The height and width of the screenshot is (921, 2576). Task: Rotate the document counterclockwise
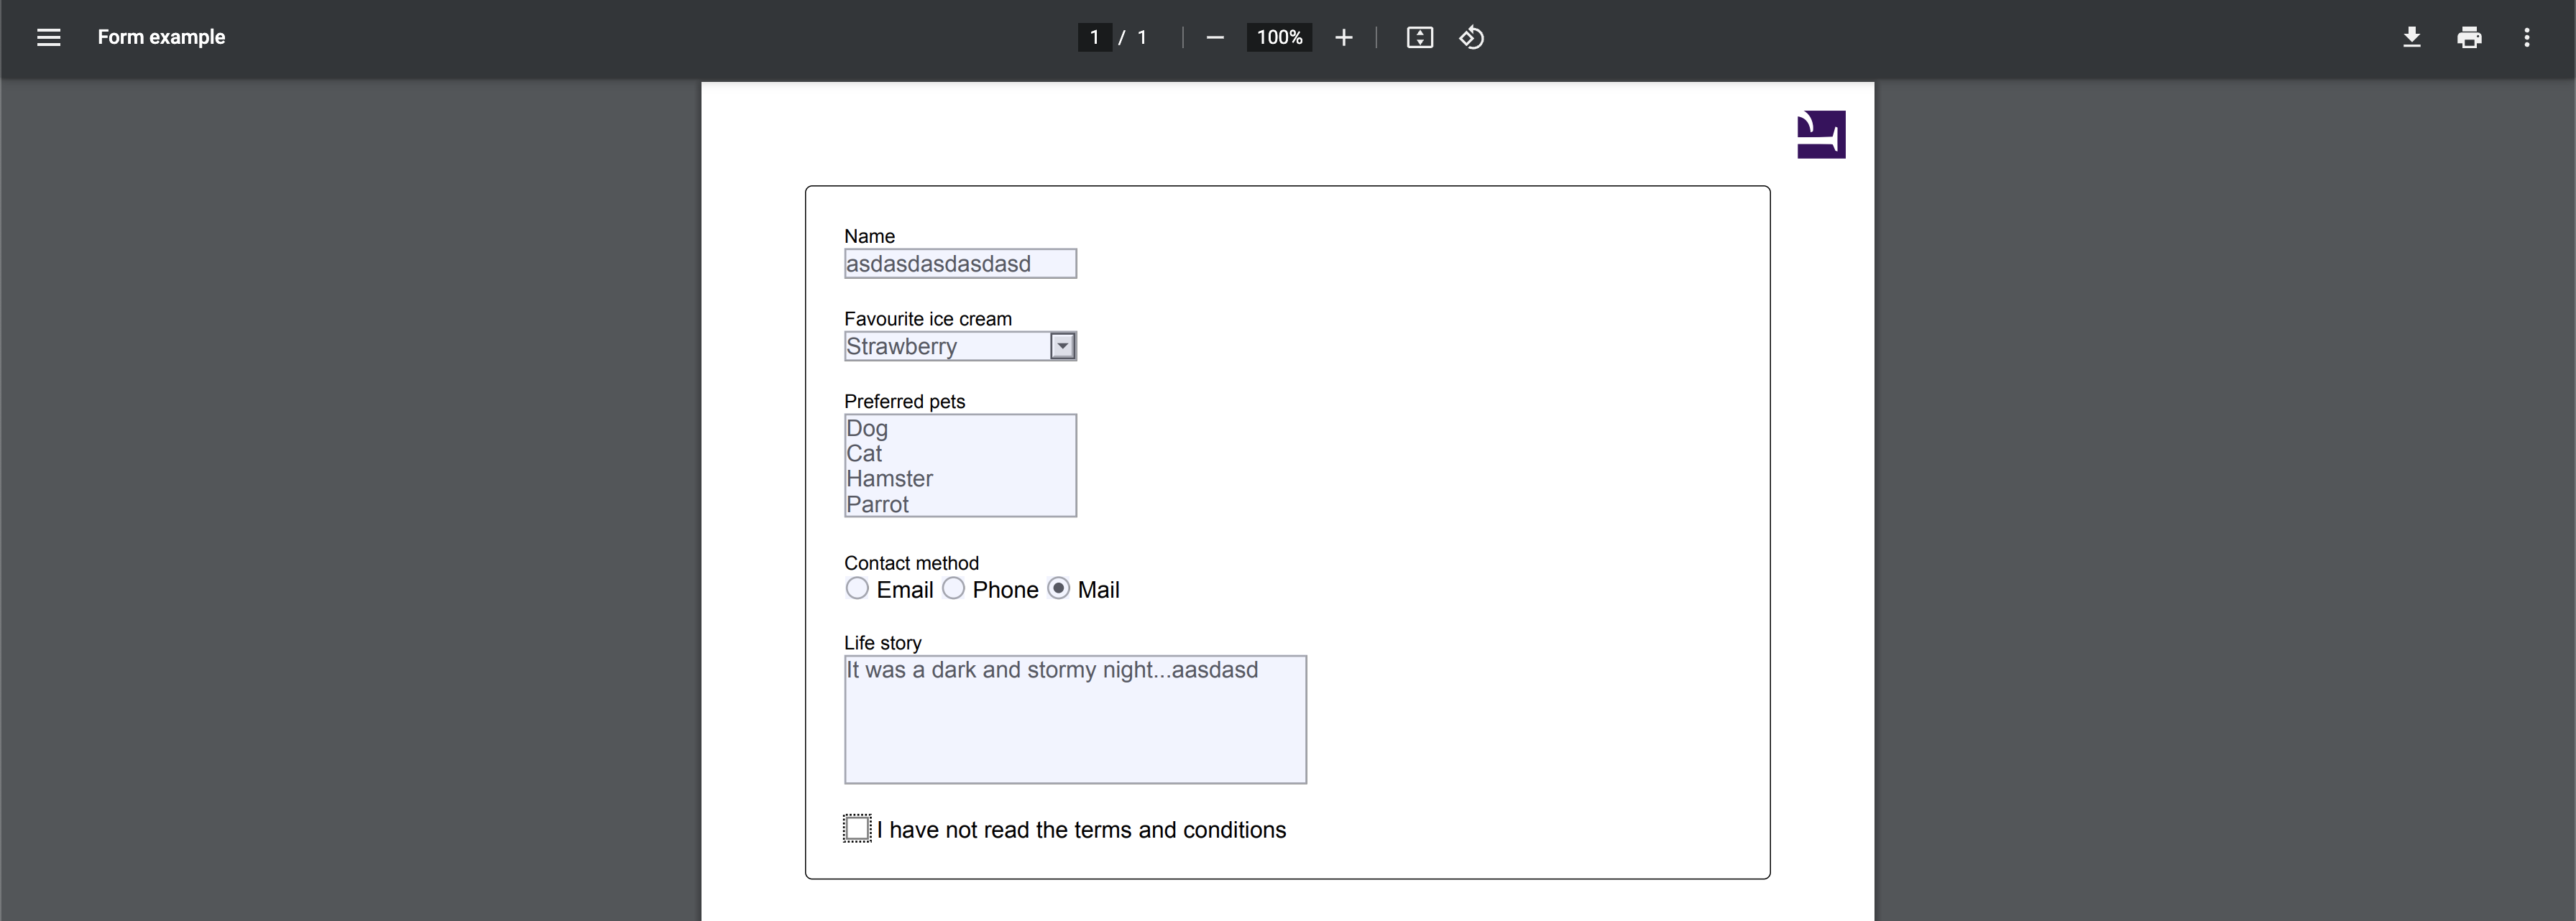point(1471,37)
